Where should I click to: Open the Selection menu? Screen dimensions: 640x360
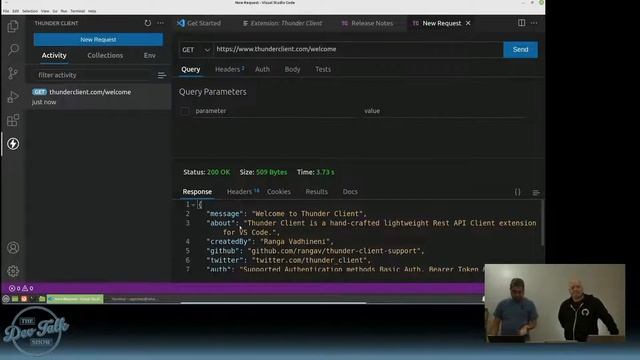30,11
